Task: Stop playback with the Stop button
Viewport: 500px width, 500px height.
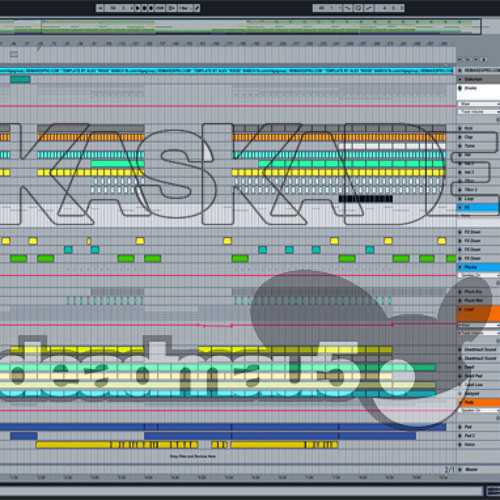Action: (144, 8)
